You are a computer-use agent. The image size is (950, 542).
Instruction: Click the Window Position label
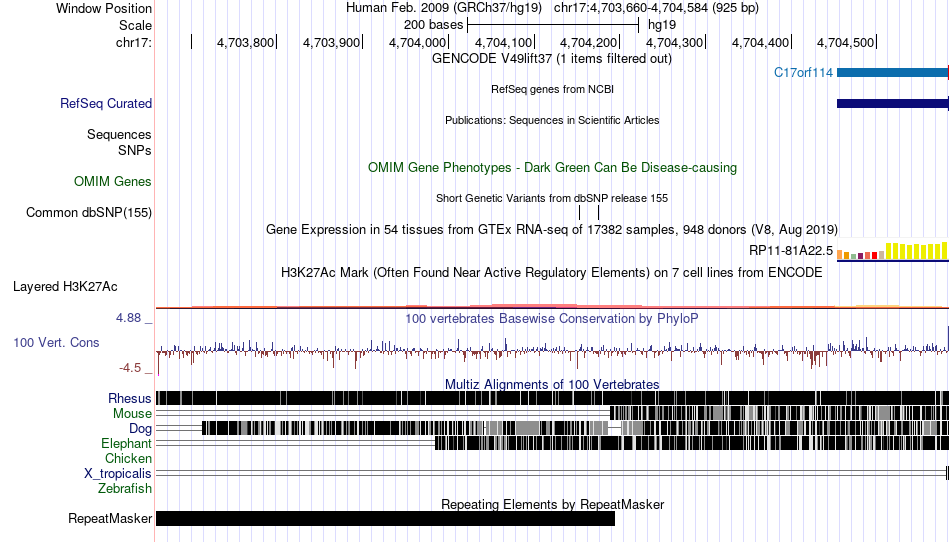coord(104,8)
